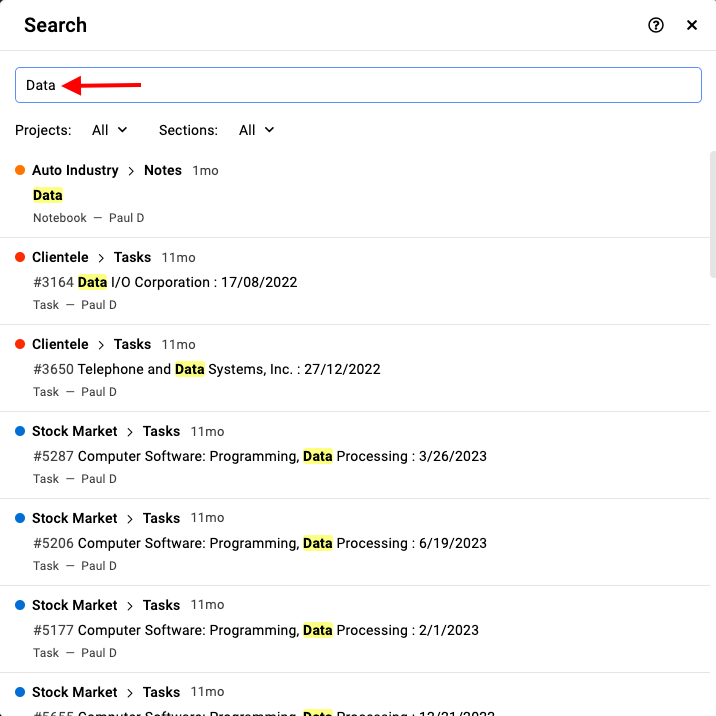Click the search field containing Data
Image resolution: width=716 pixels, height=716 pixels.
[x=358, y=85]
